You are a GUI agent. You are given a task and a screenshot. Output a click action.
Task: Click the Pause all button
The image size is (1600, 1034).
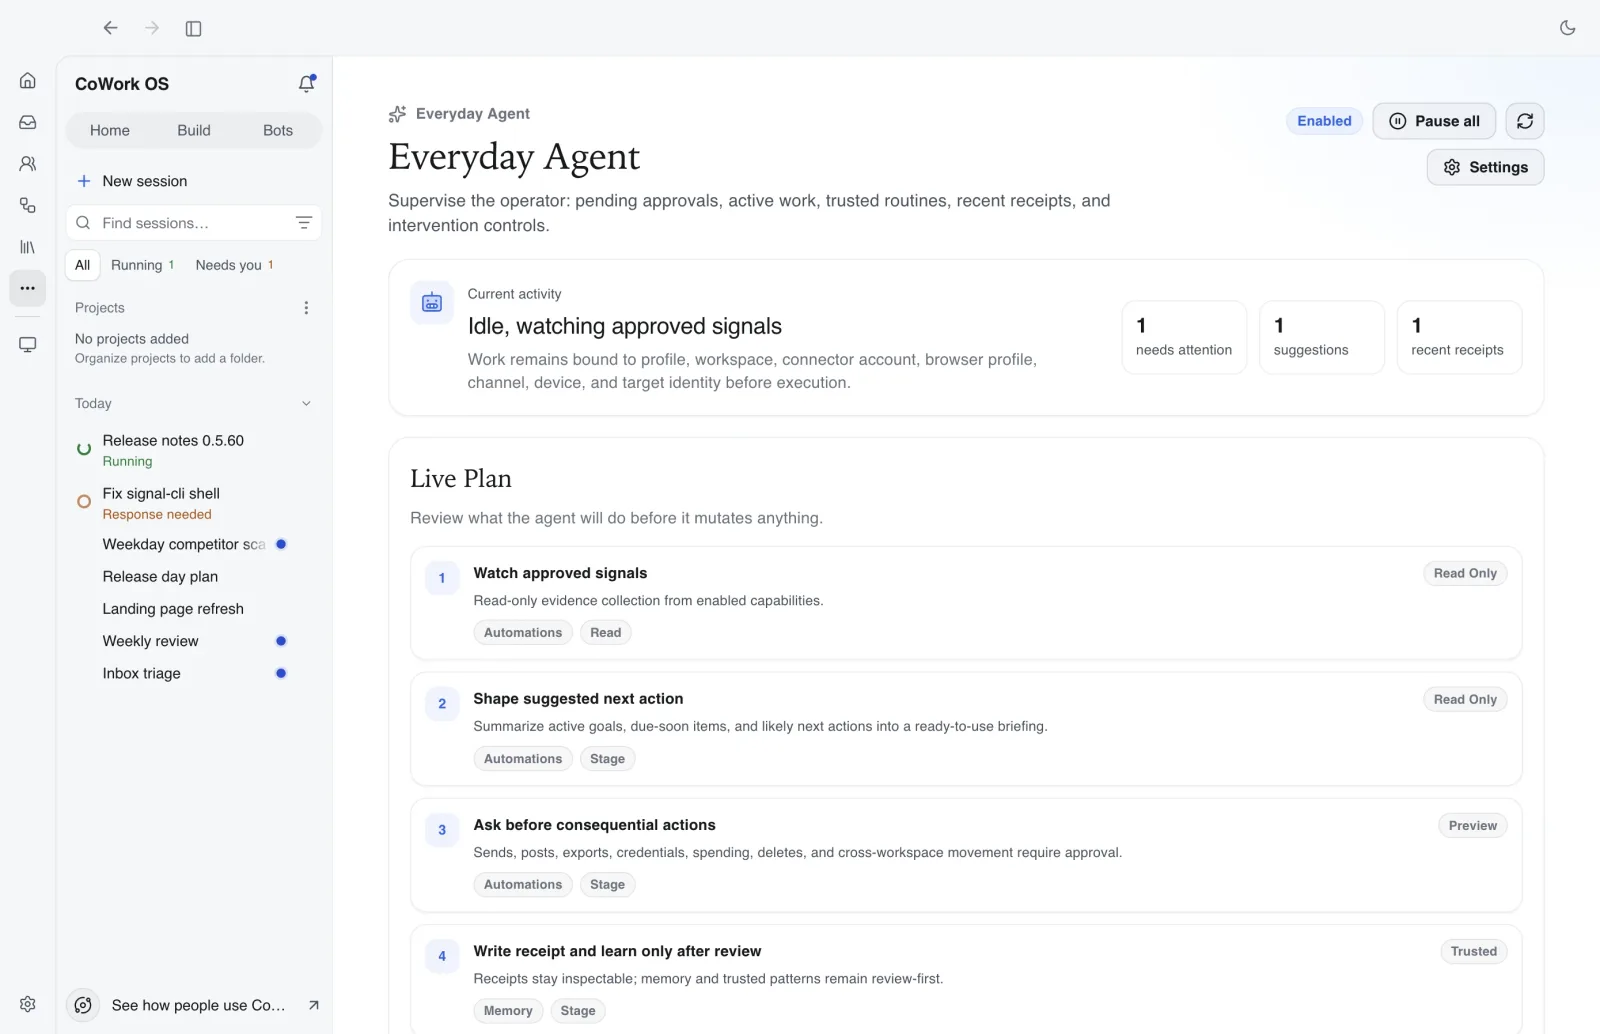tap(1434, 121)
